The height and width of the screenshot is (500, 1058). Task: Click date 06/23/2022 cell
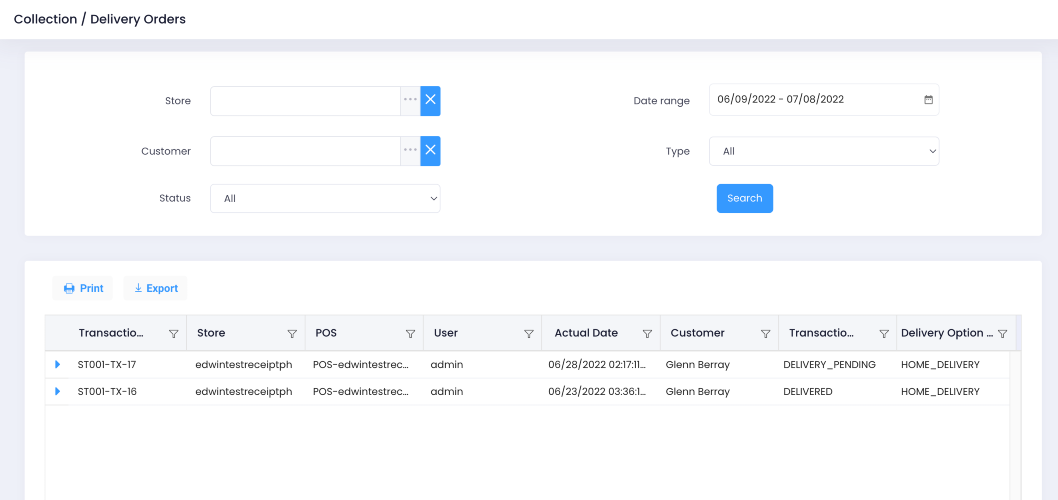pos(598,391)
